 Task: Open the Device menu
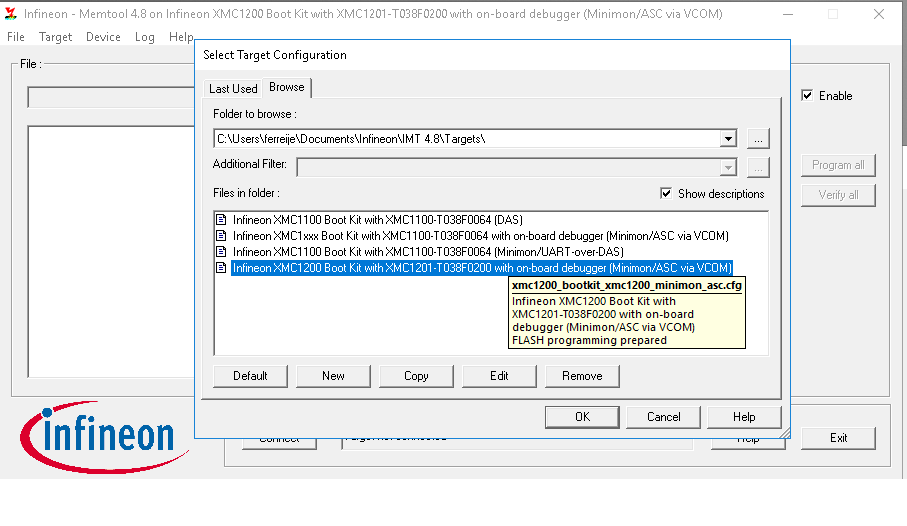[104, 37]
